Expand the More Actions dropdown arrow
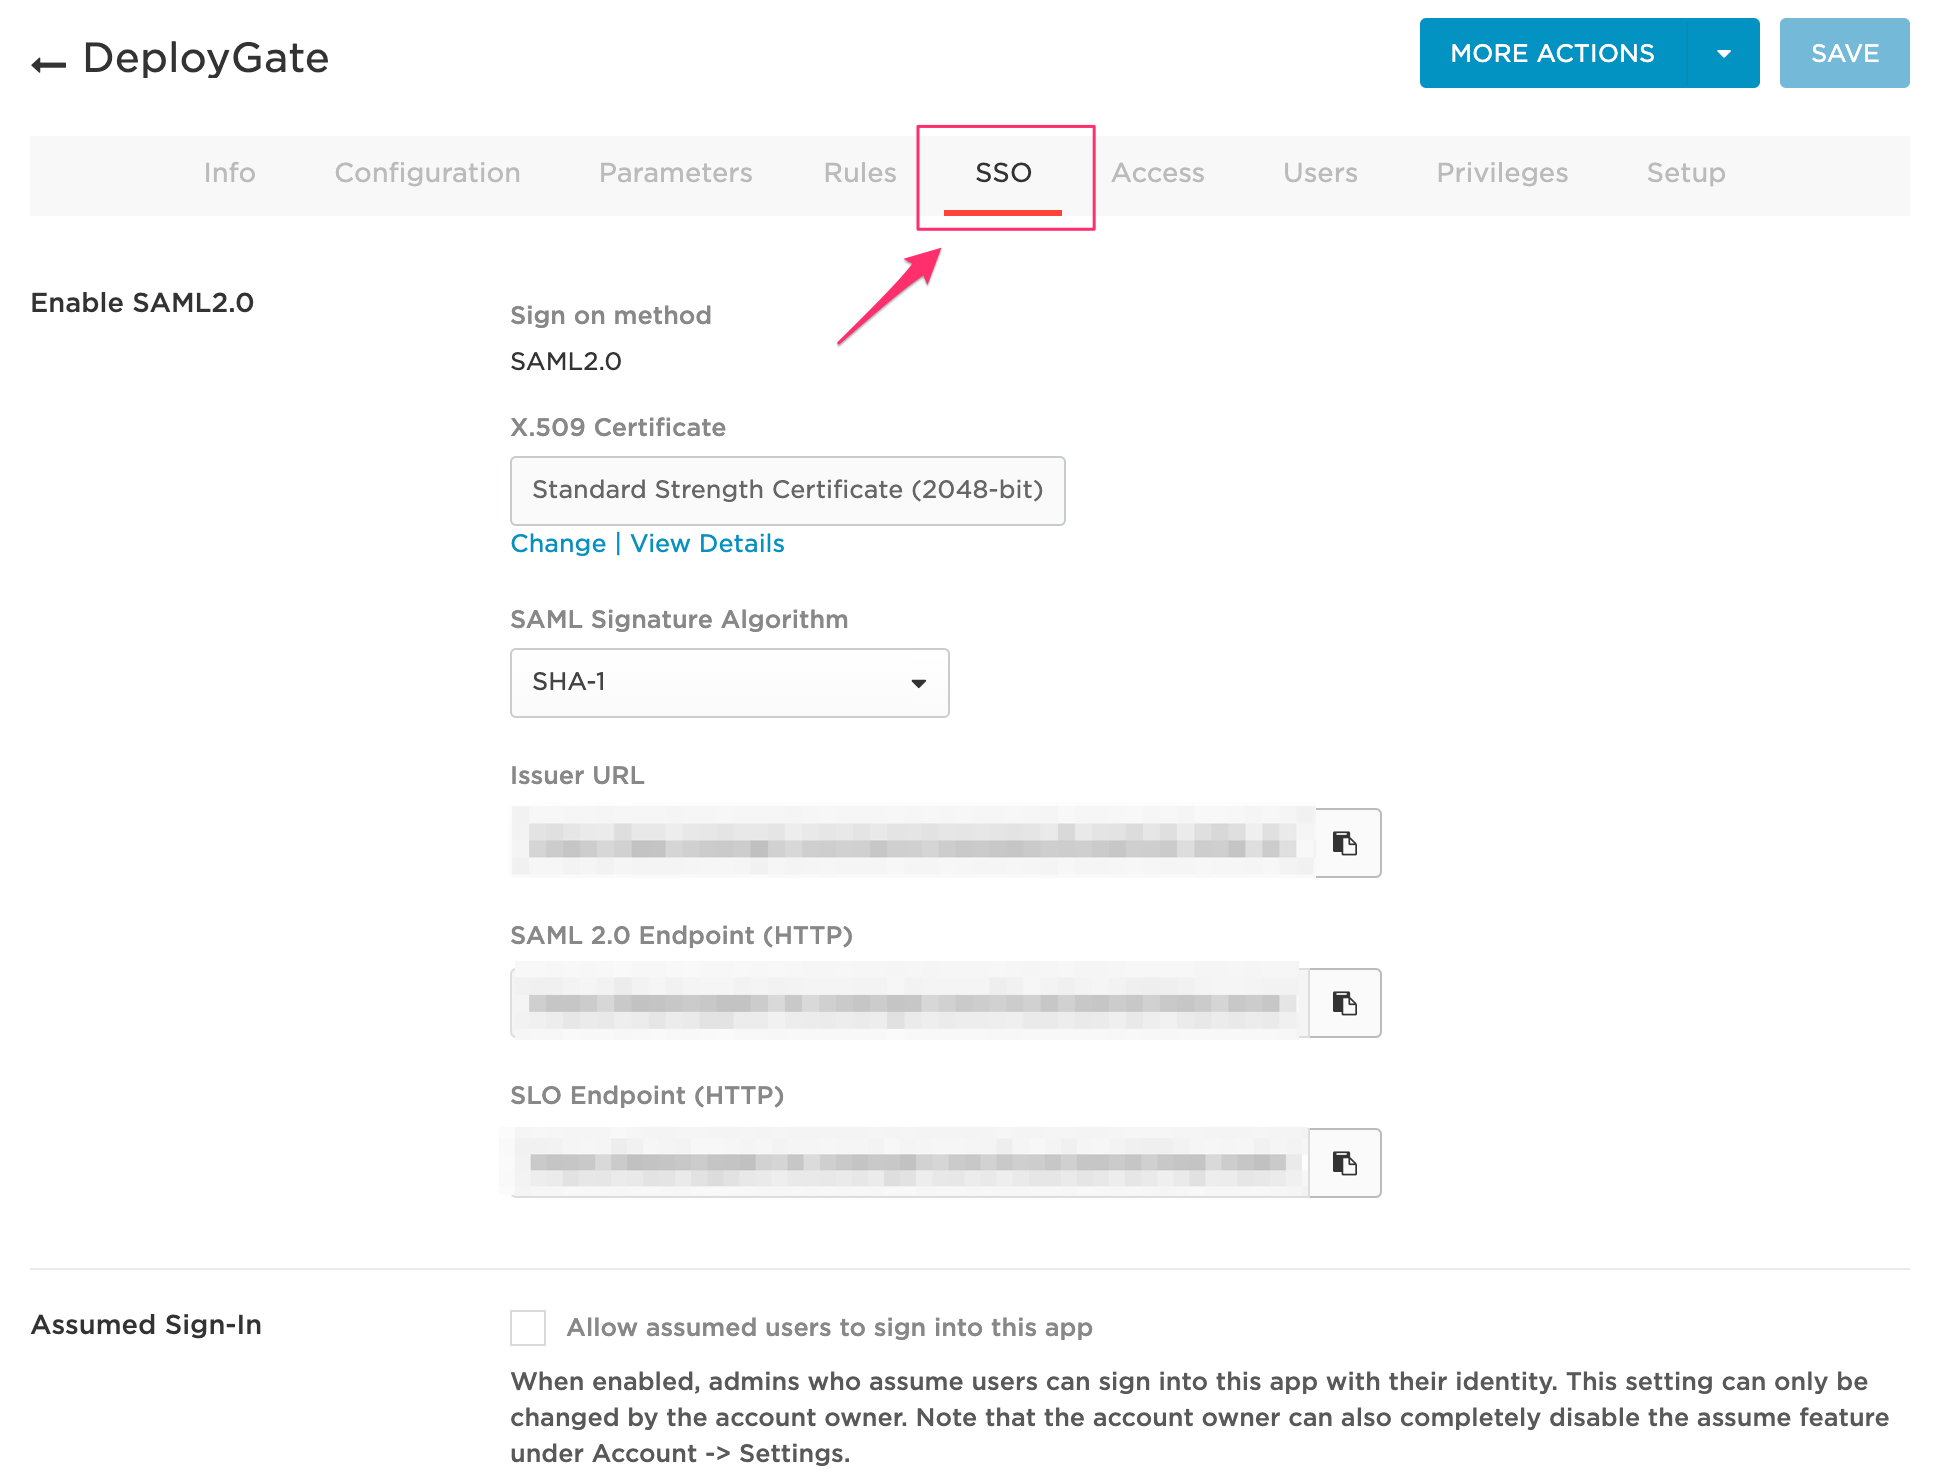Viewport: 1945px width, 1475px height. coord(1723,53)
